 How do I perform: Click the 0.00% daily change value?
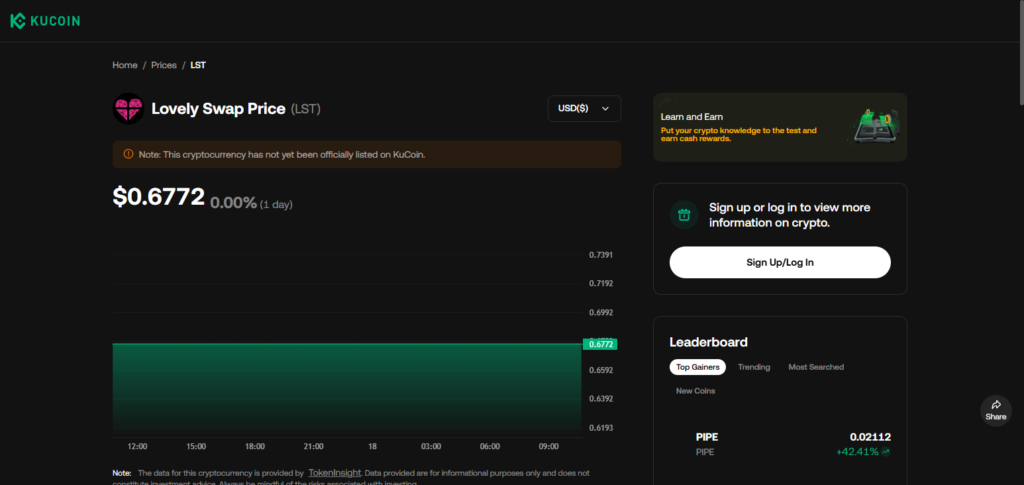[x=233, y=203]
